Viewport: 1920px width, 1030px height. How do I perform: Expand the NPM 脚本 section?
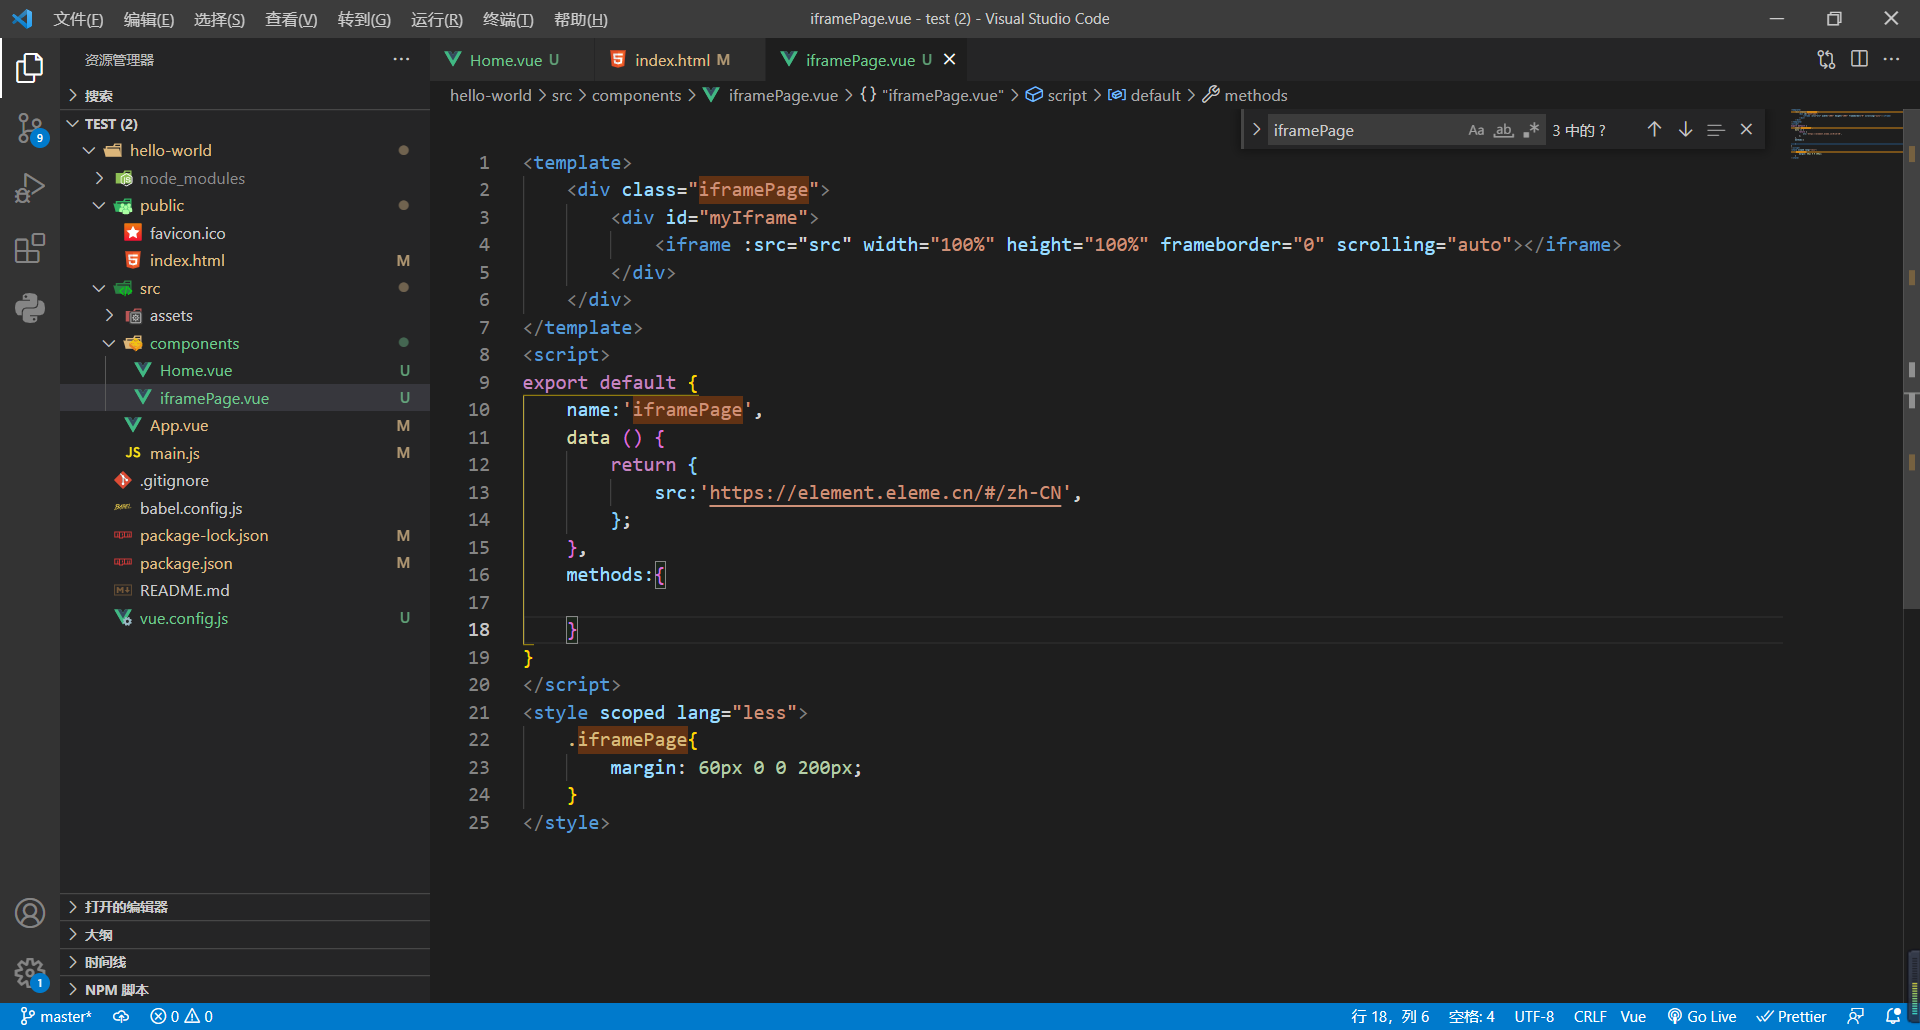pos(245,990)
